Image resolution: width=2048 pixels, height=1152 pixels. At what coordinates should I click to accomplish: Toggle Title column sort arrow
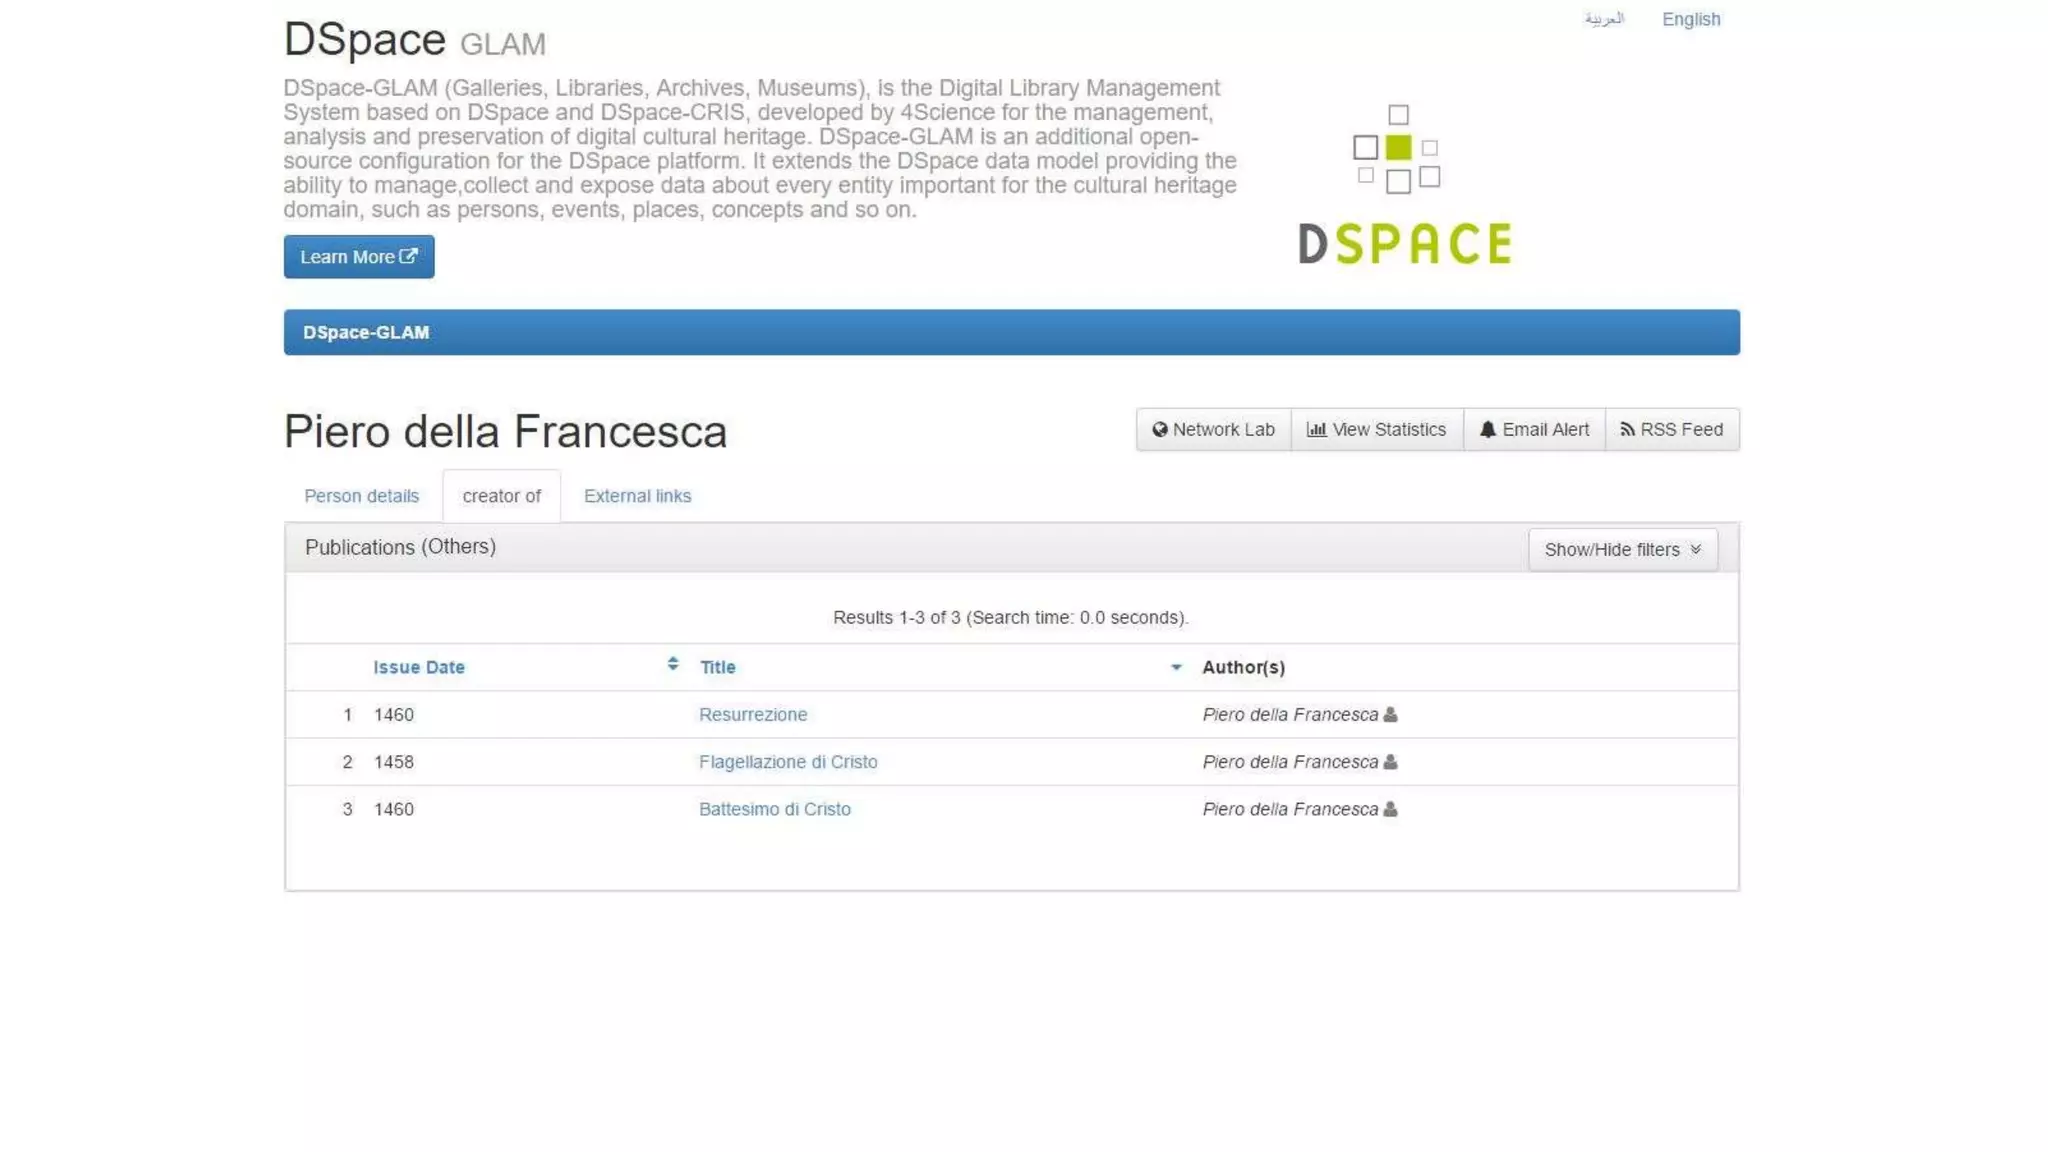point(1176,667)
